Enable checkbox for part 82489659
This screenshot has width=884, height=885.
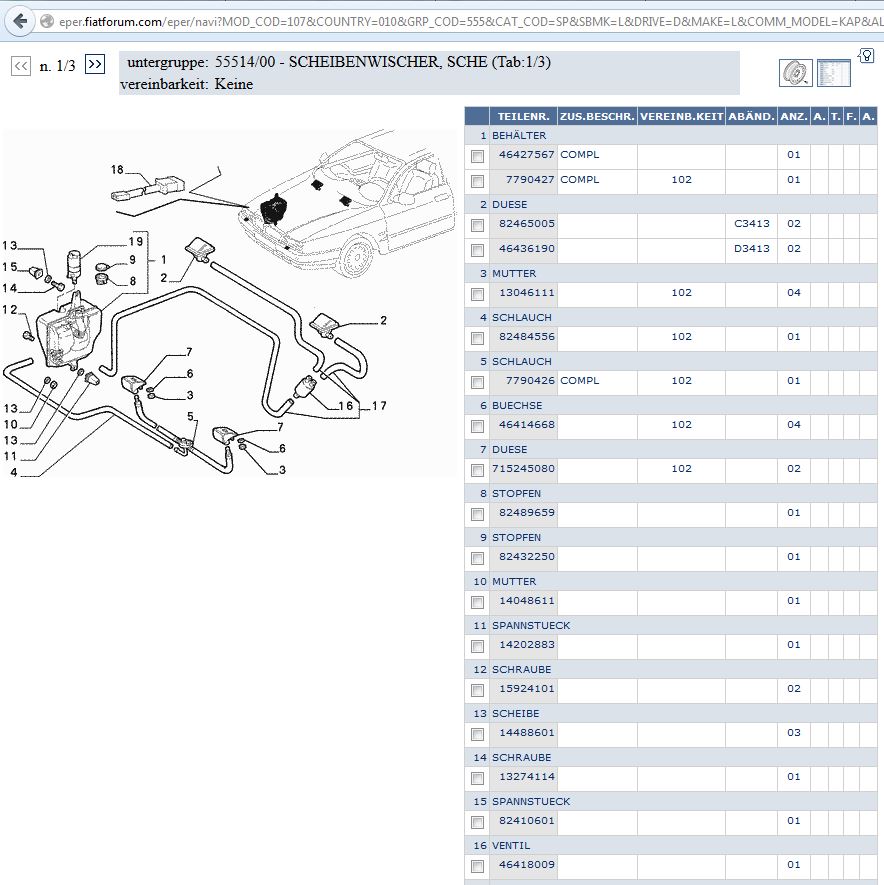pos(478,514)
